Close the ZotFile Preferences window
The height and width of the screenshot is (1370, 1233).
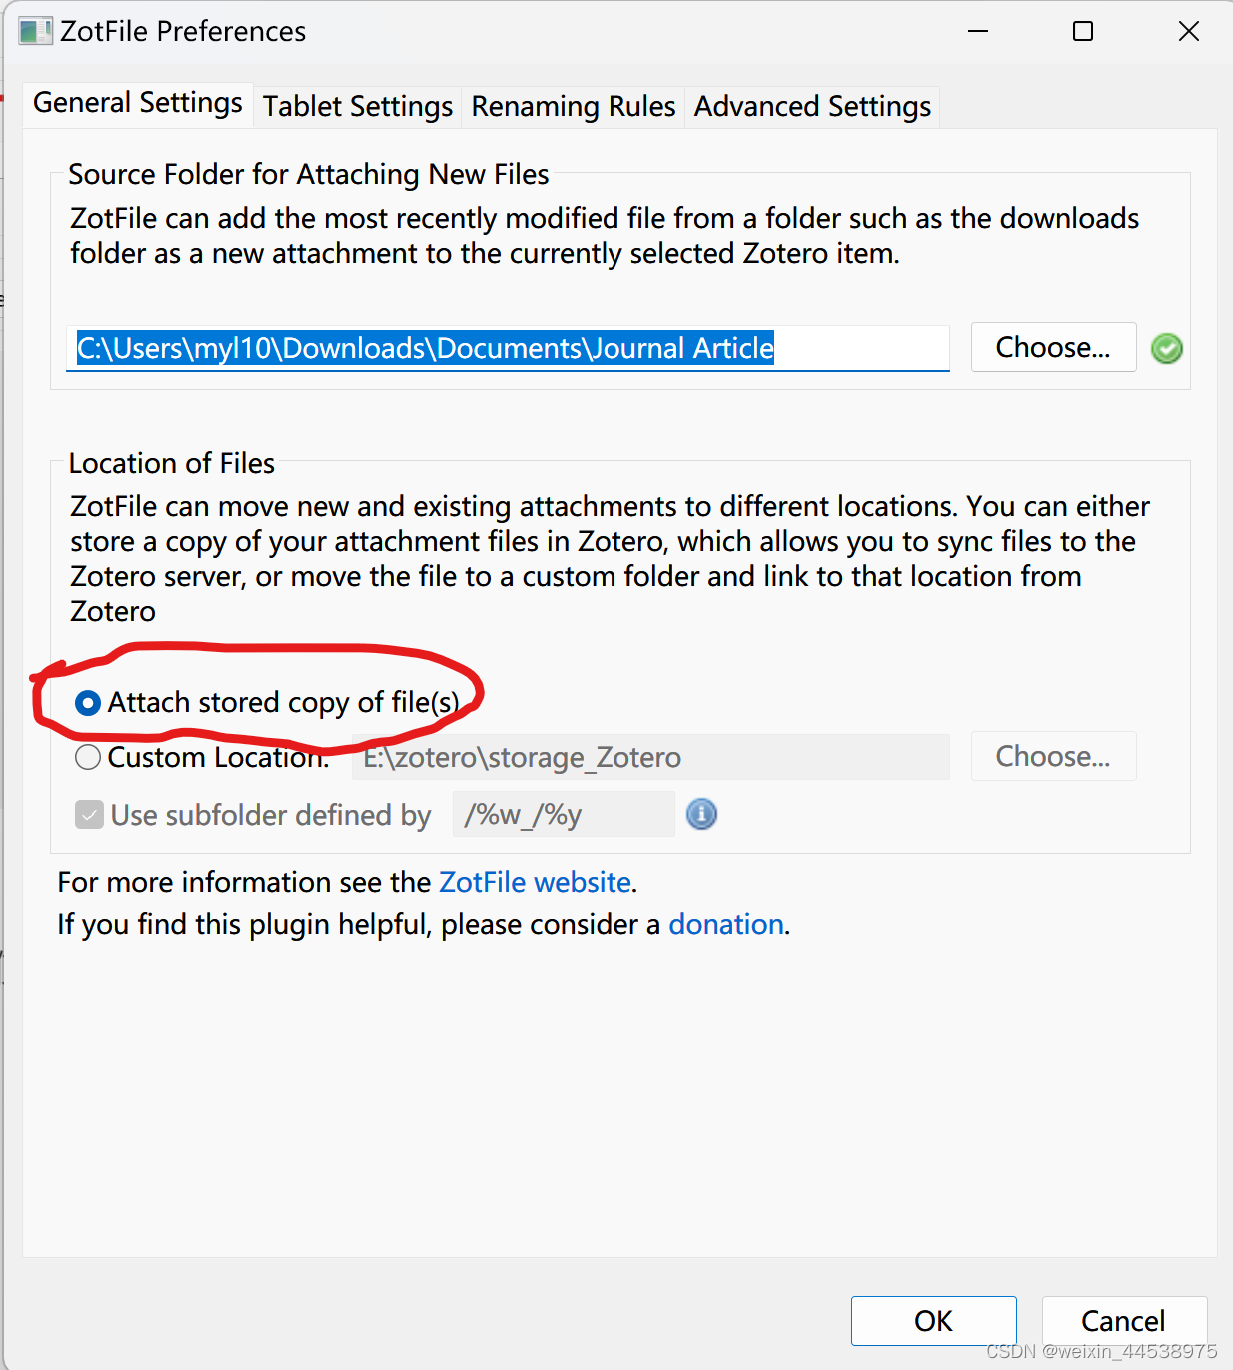tap(1189, 31)
